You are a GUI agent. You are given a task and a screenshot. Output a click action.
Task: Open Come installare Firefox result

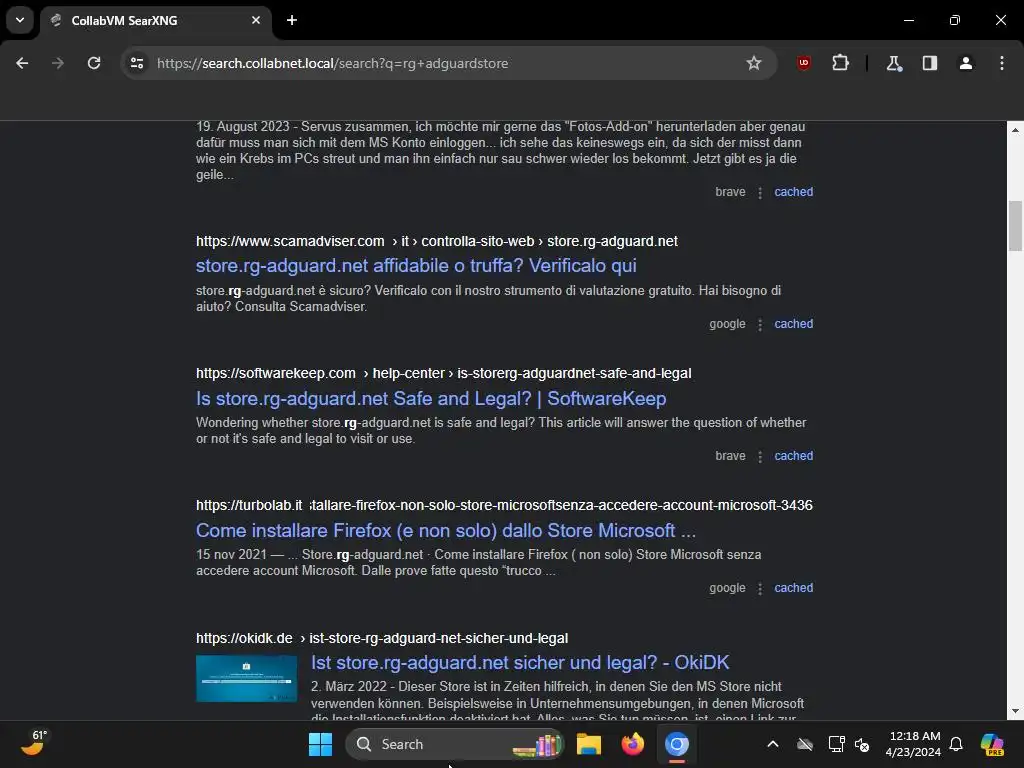tap(446, 530)
